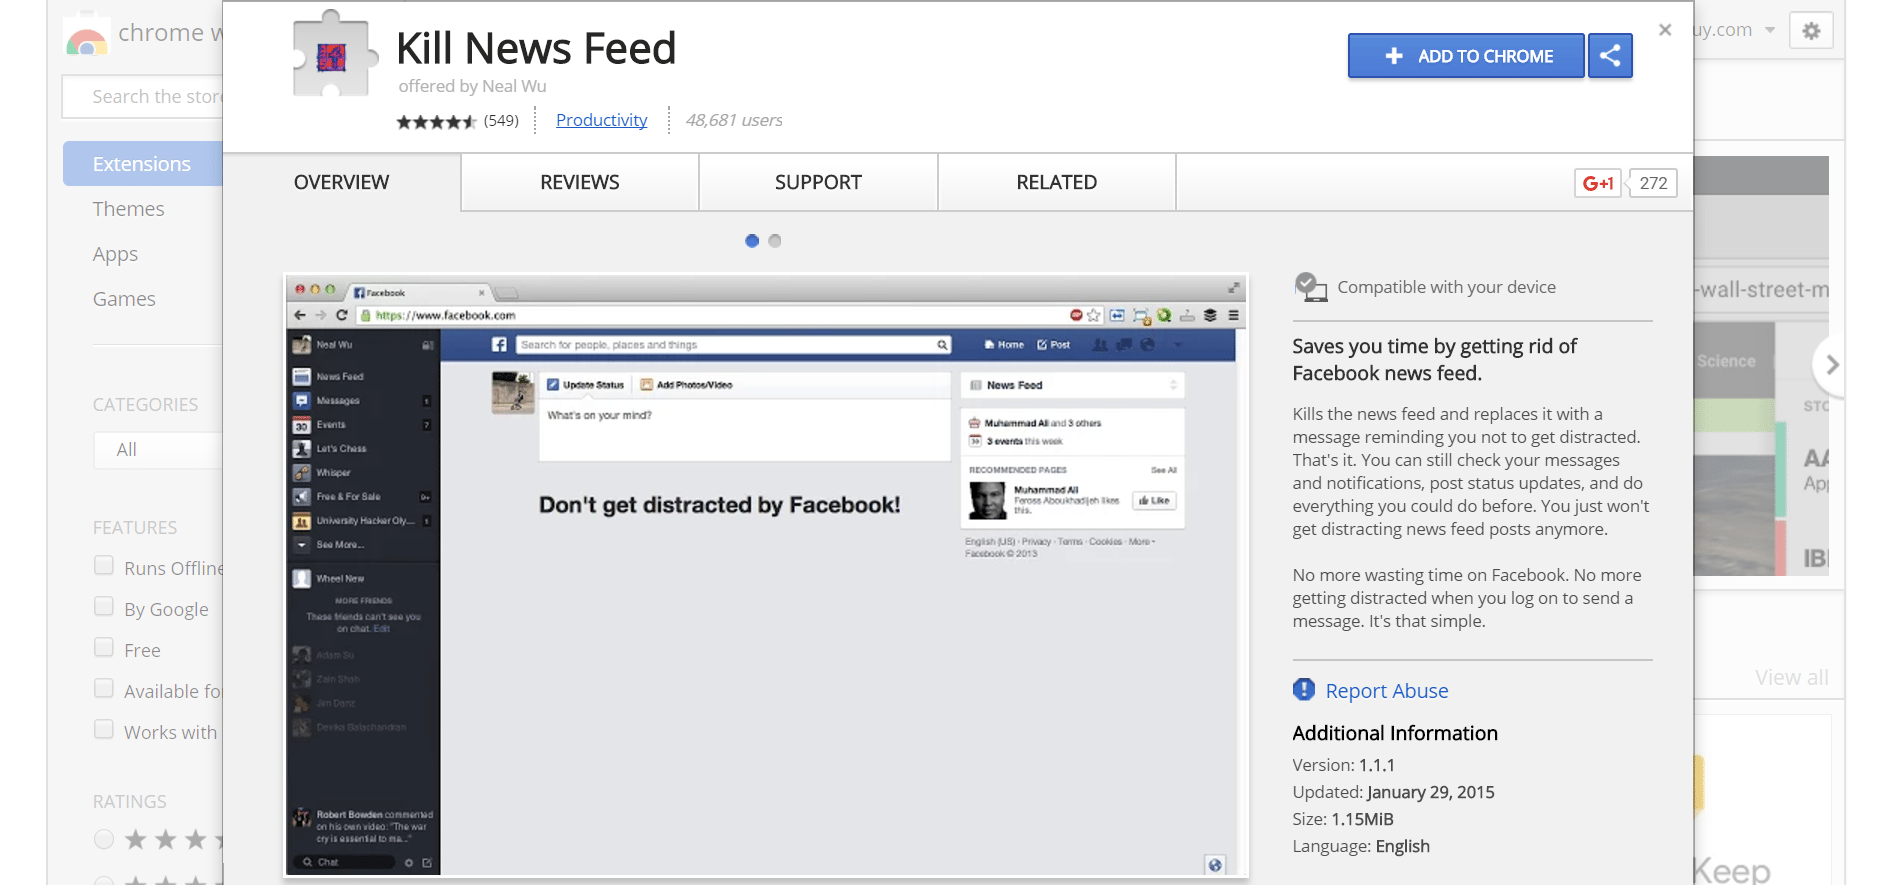Click the Let's Chess icon in Facebook sidebar
The height and width of the screenshot is (885, 1900).
coord(301,449)
